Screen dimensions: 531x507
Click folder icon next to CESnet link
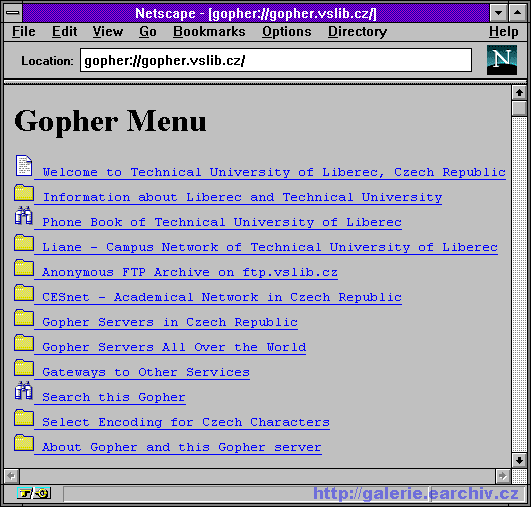click(24, 292)
